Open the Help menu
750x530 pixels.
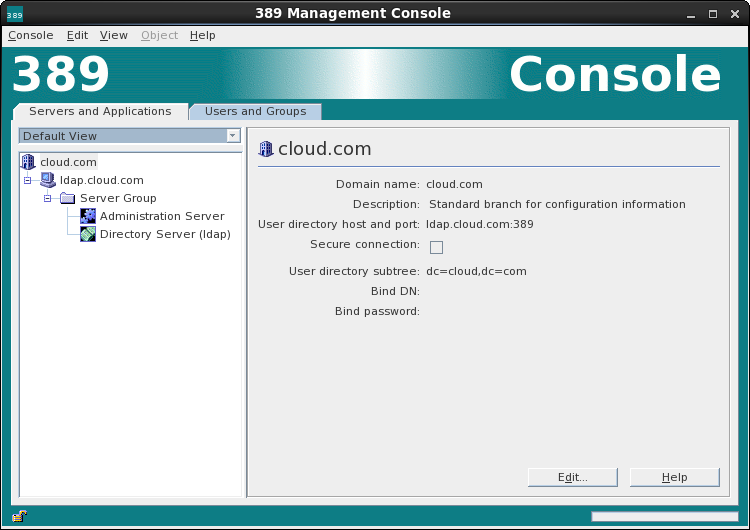click(202, 35)
